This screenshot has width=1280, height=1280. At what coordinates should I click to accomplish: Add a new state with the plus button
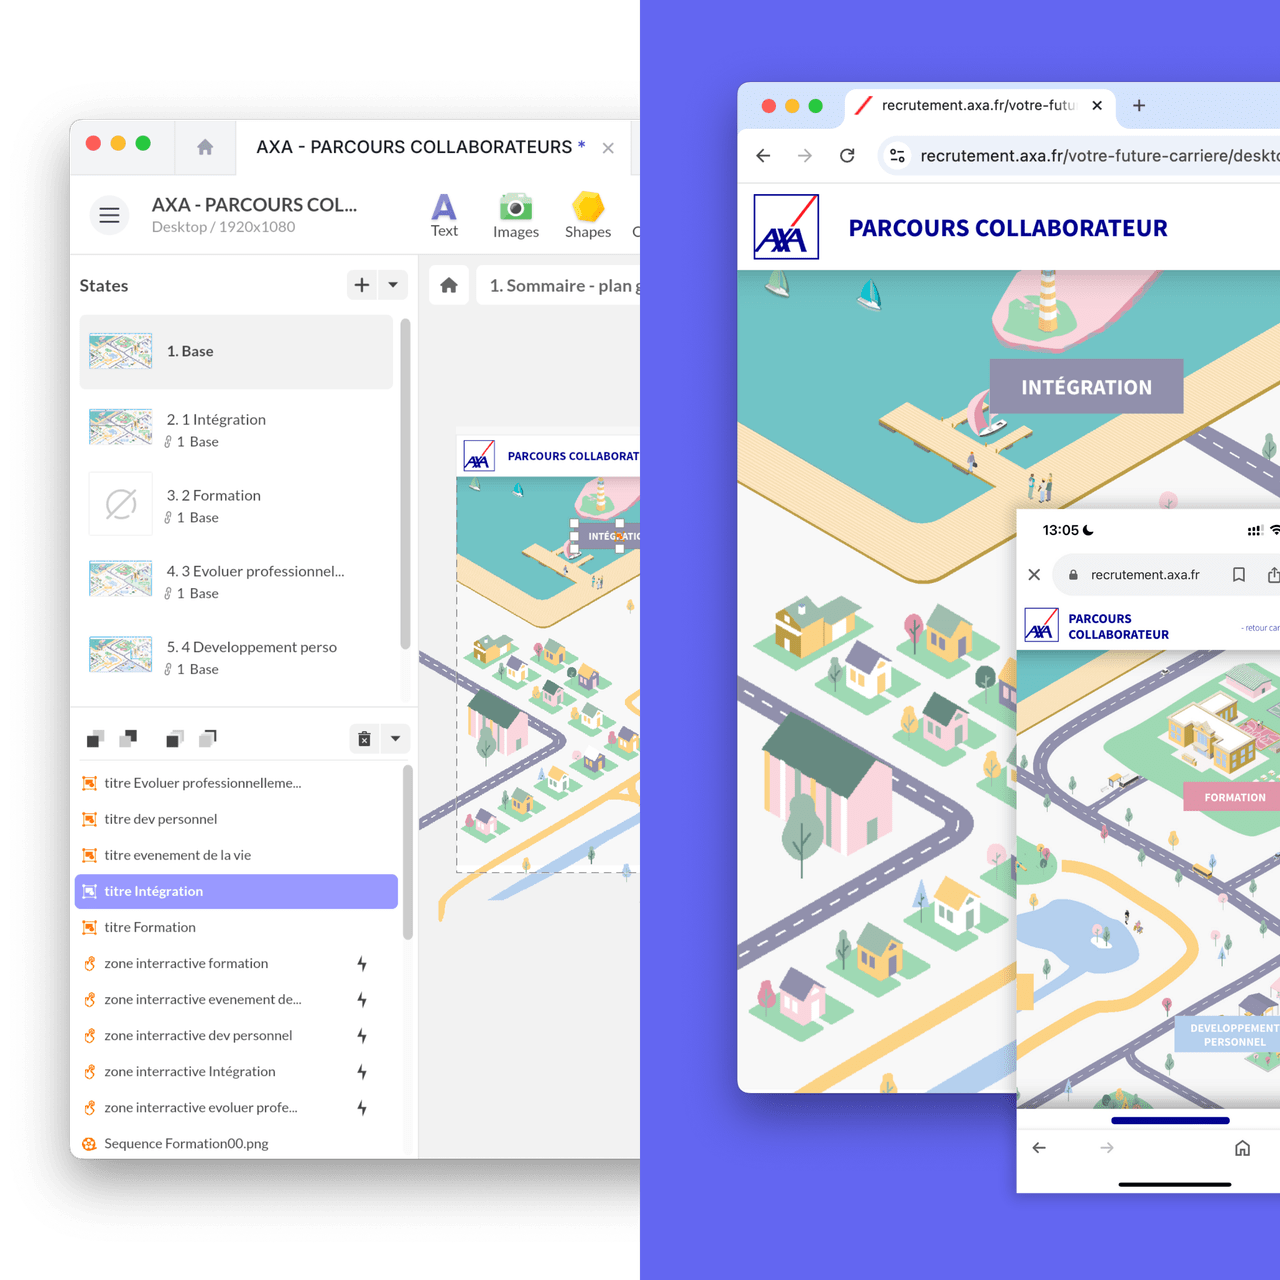362,285
